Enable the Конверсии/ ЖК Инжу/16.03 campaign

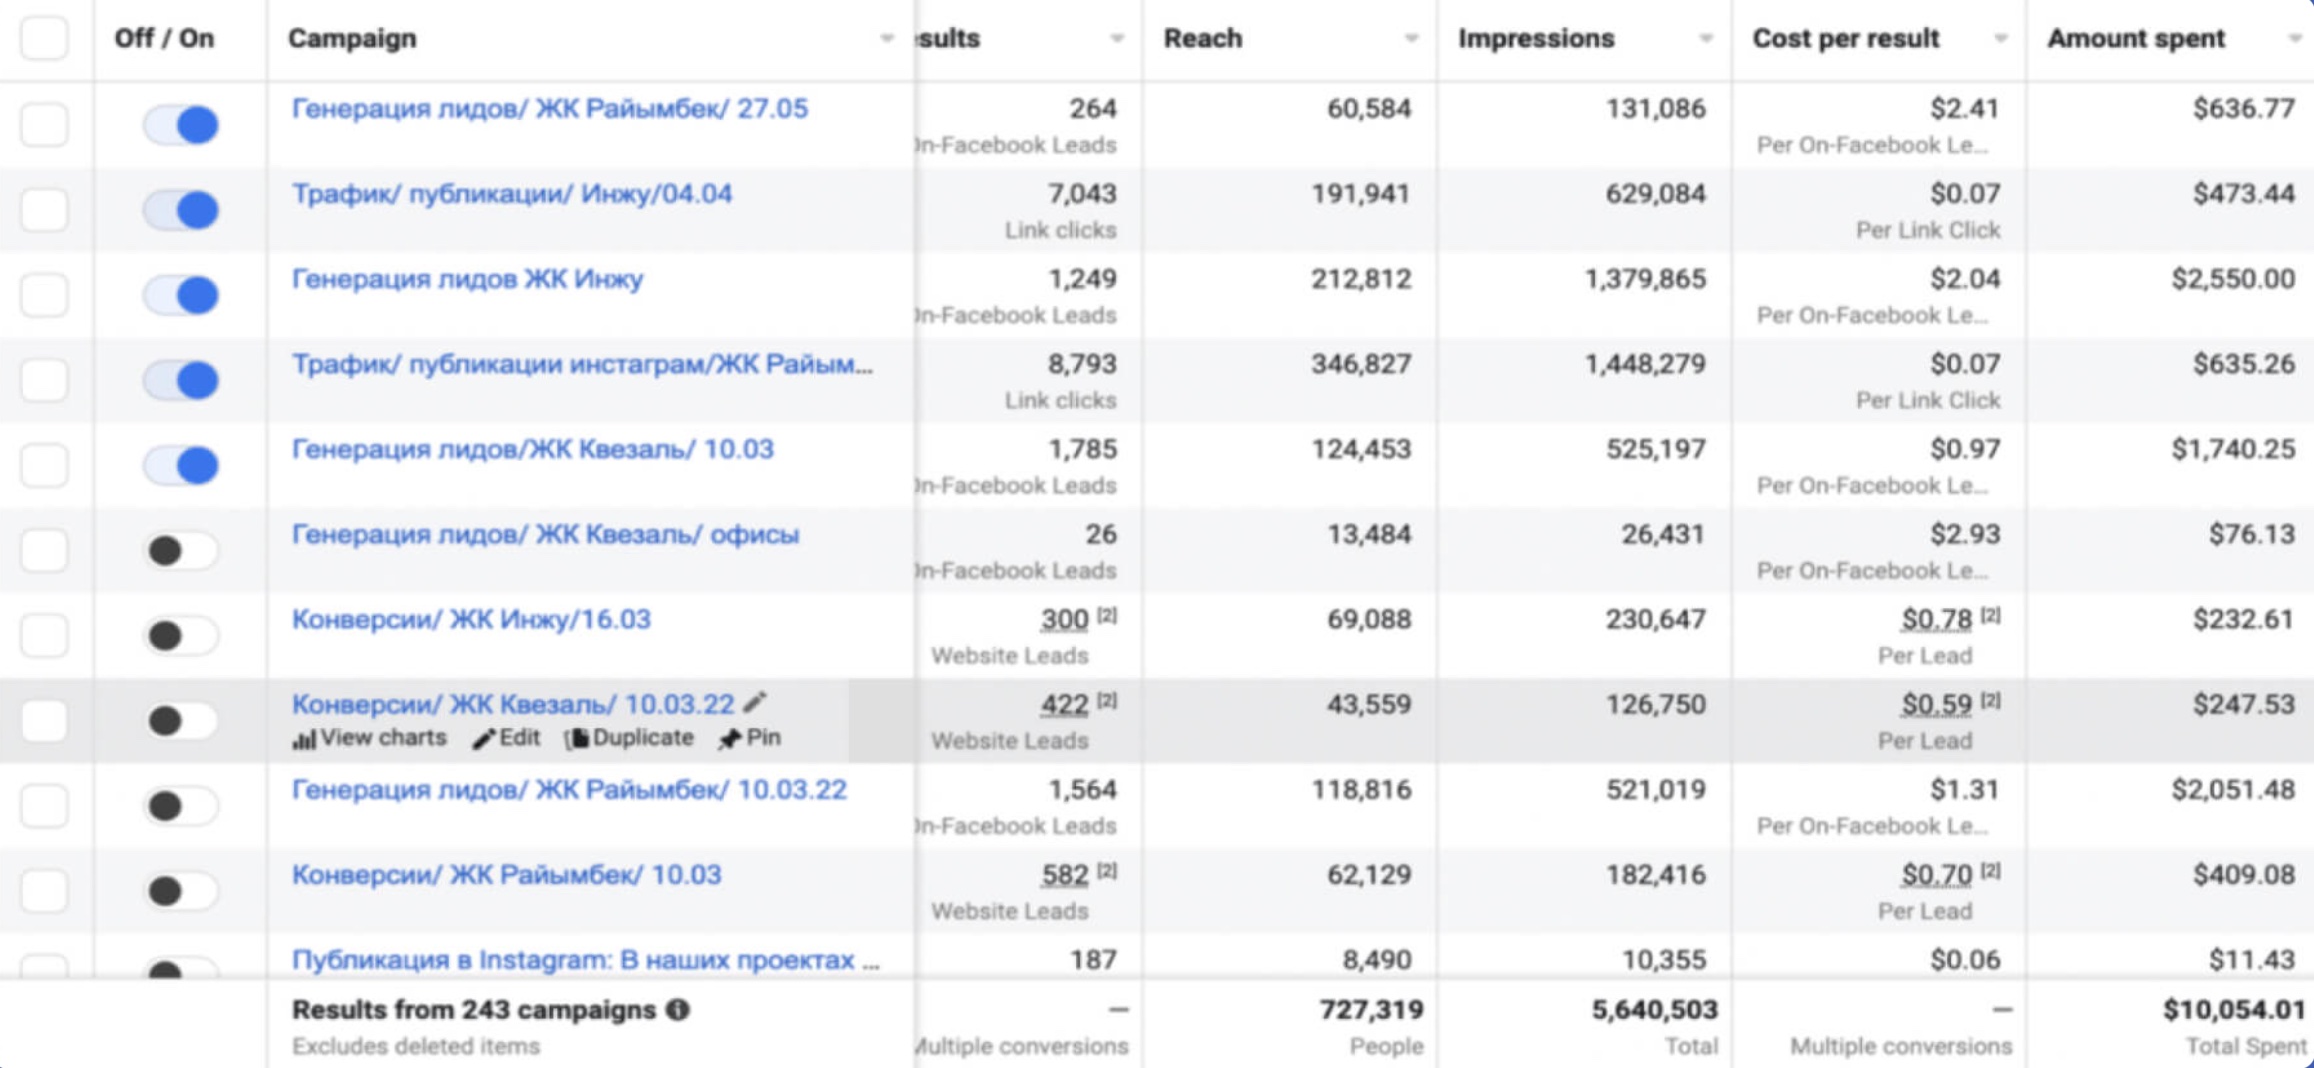(181, 635)
